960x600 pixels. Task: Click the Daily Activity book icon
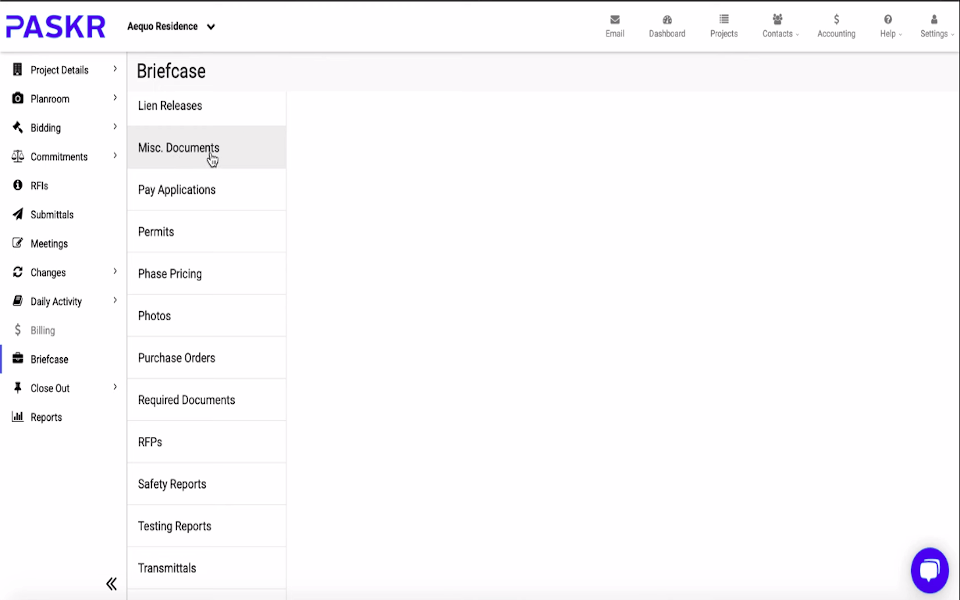coord(17,301)
